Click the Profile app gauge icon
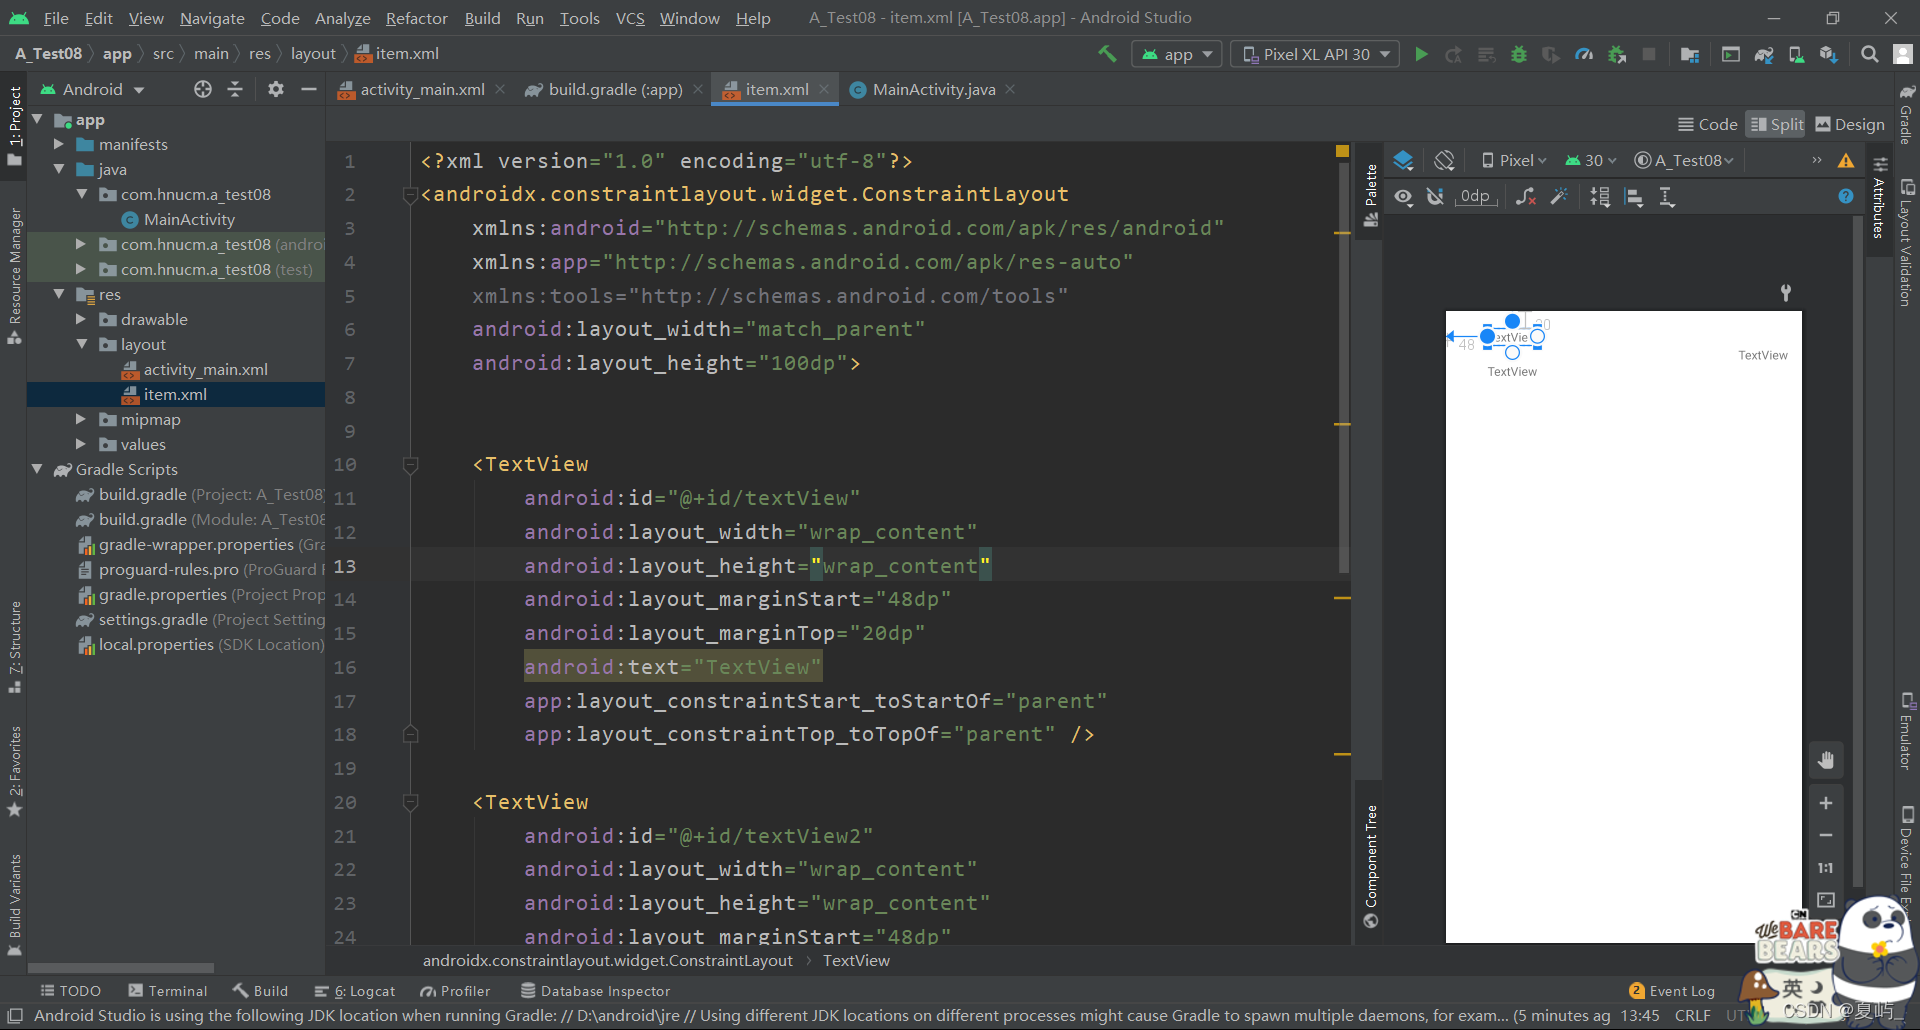The width and height of the screenshot is (1920, 1030). [x=1584, y=54]
